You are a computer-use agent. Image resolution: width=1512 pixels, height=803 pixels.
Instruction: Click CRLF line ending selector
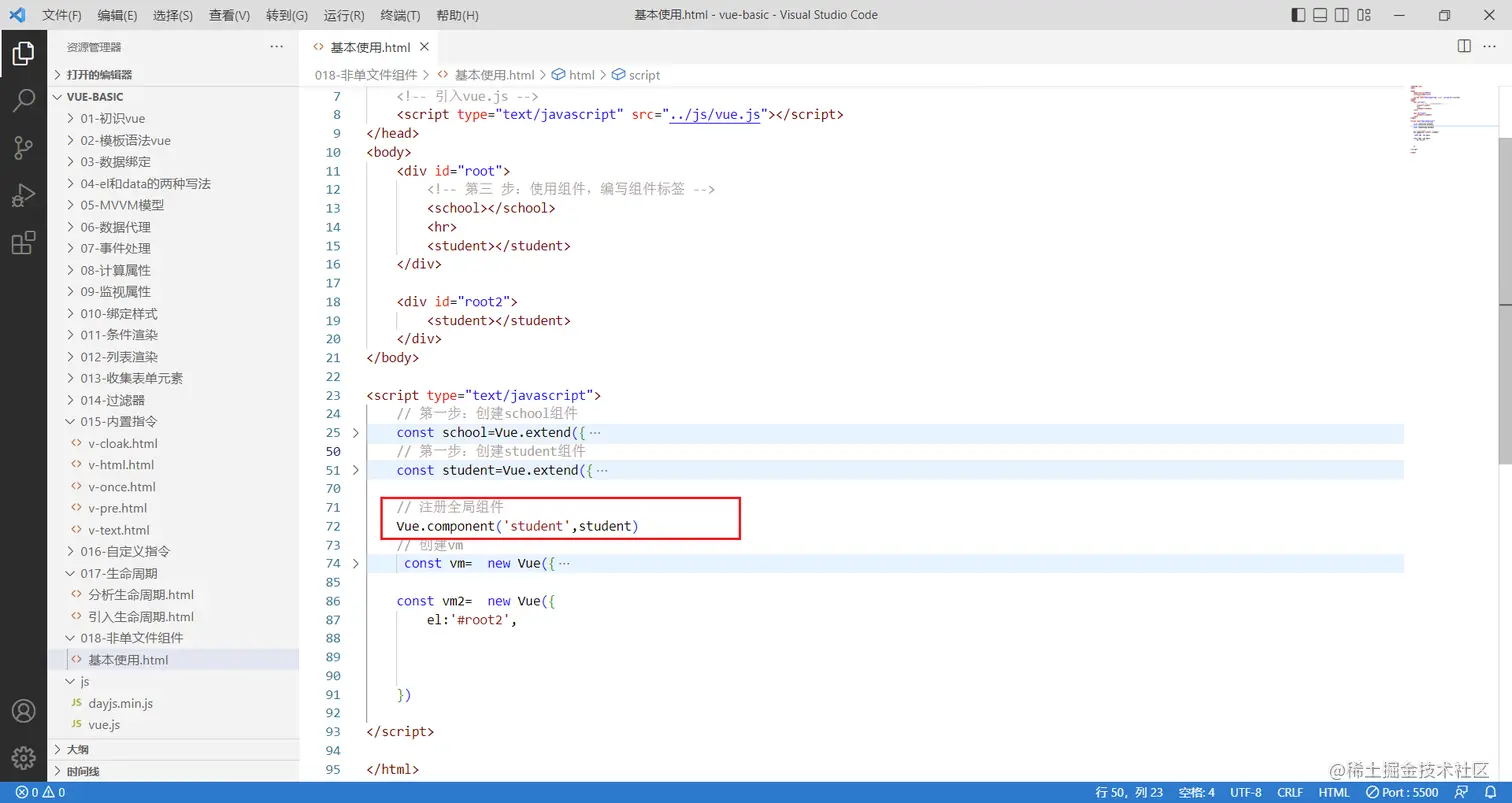click(x=1290, y=793)
